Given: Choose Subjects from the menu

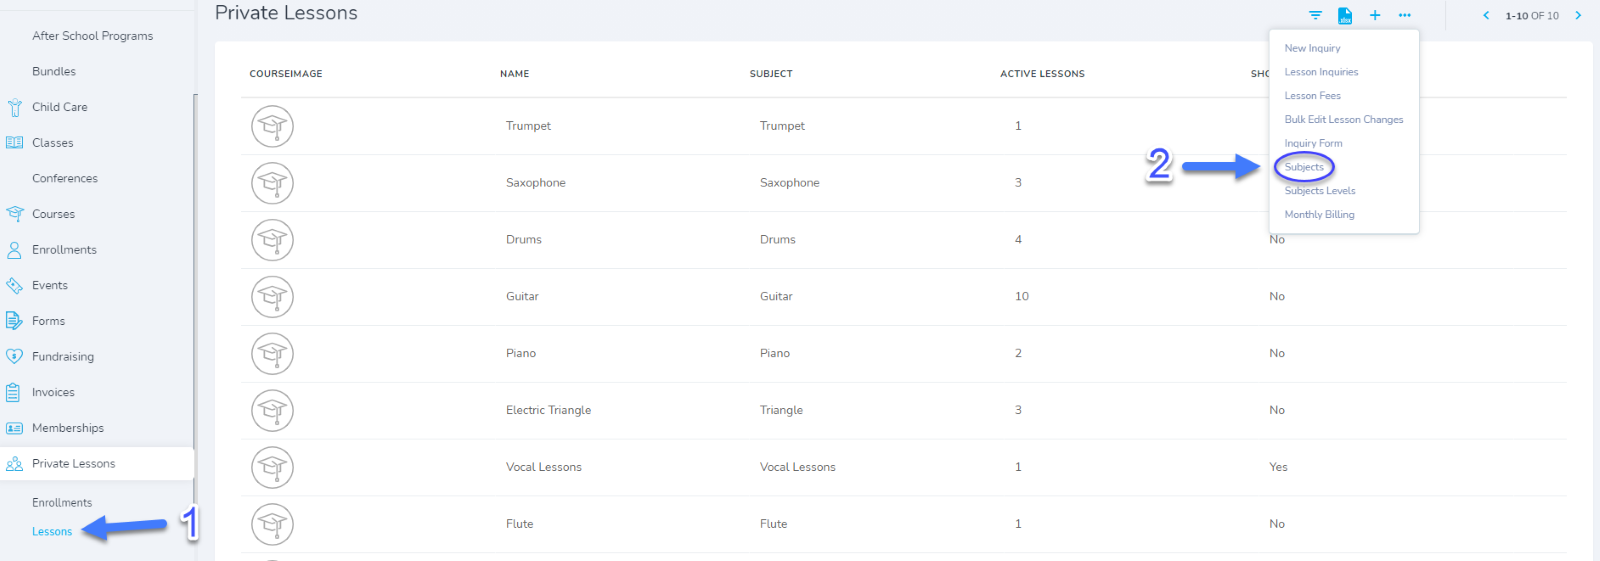Looking at the screenshot, I should coord(1304,167).
